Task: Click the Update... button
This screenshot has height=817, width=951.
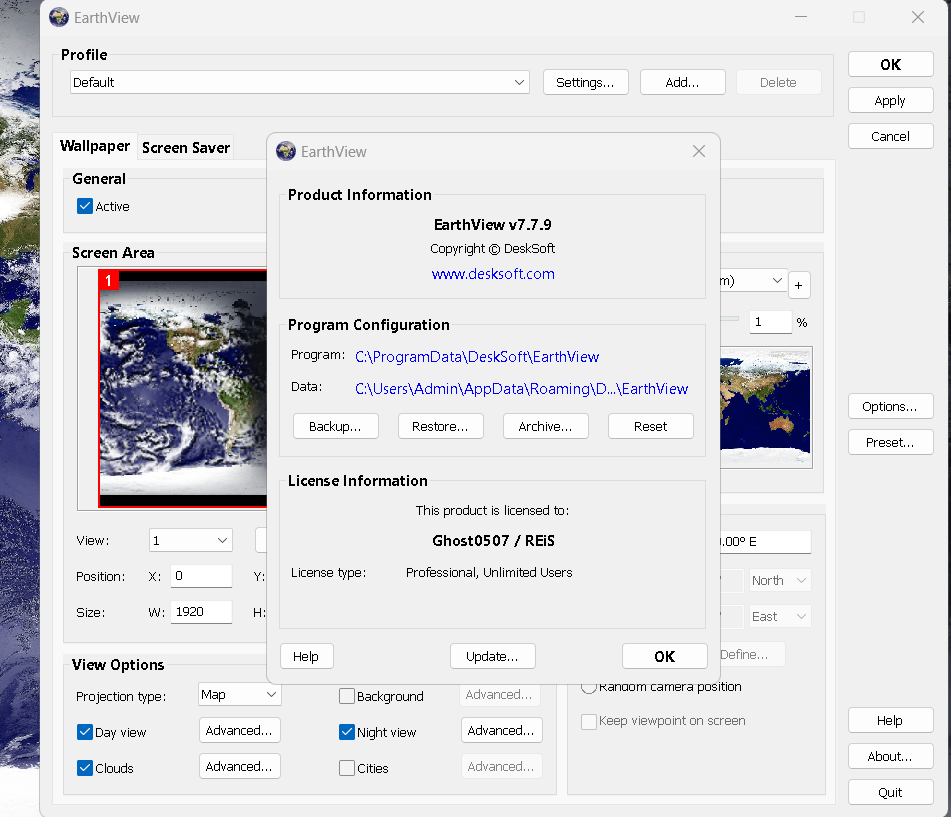Action: click(x=492, y=656)
